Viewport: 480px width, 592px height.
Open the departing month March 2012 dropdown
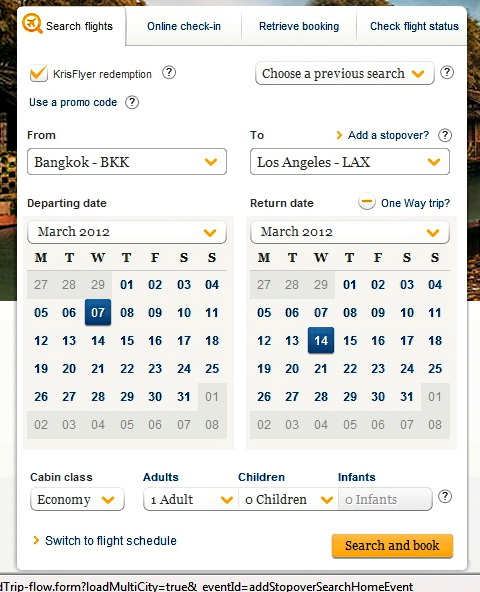pos(127,232)
